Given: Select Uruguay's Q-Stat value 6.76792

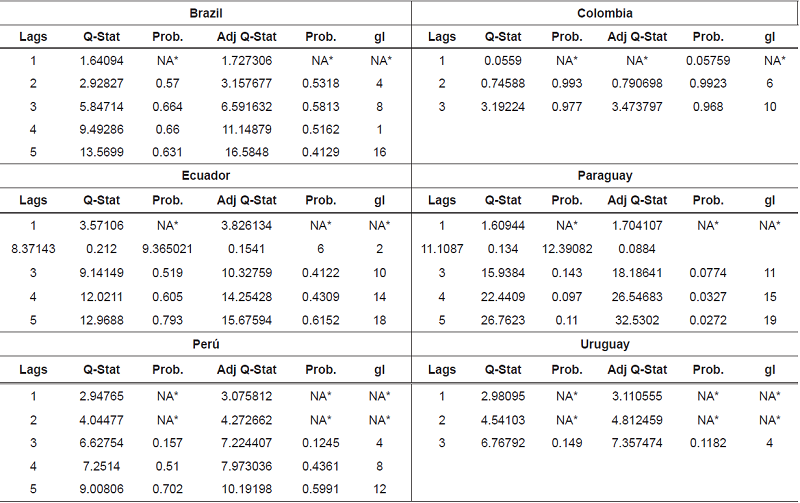Looking at the screenshot, I should (x=501, y=443).
